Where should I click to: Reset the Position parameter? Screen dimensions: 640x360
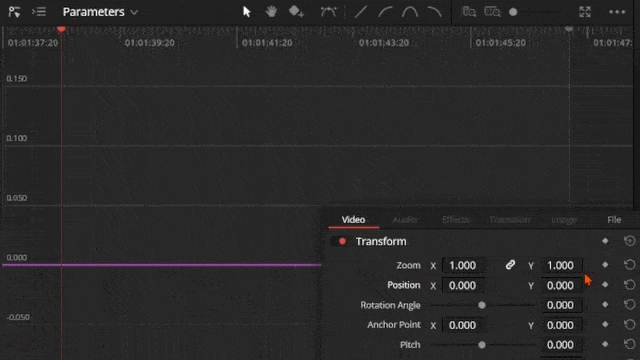[x=630, y=284]
